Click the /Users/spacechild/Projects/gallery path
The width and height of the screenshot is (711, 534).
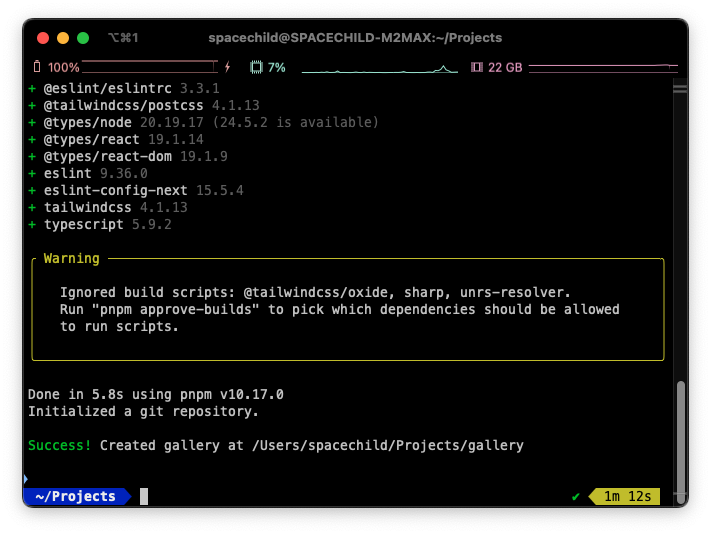coord(388,446)
